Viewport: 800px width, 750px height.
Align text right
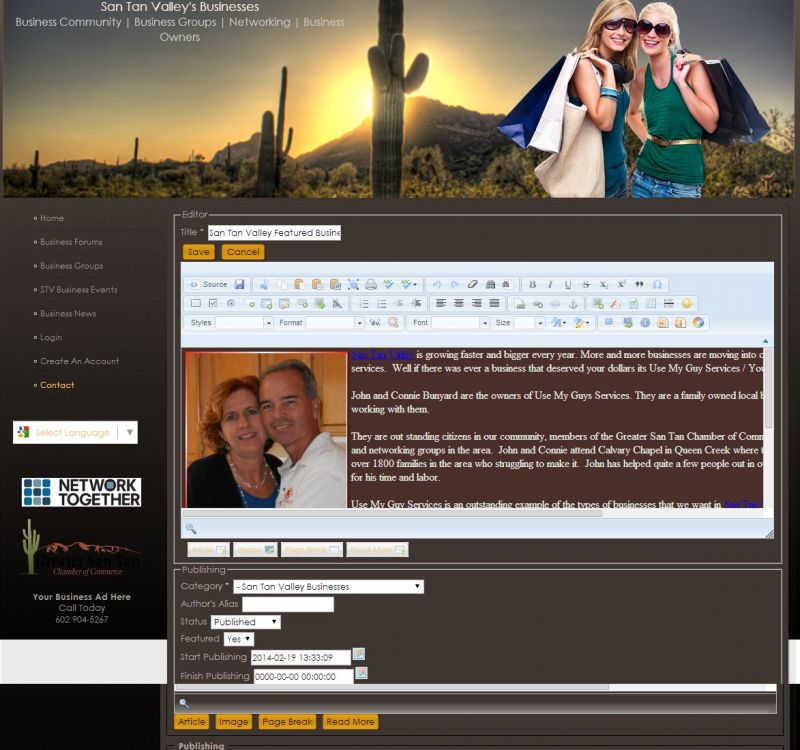click(x=477, y=304)
